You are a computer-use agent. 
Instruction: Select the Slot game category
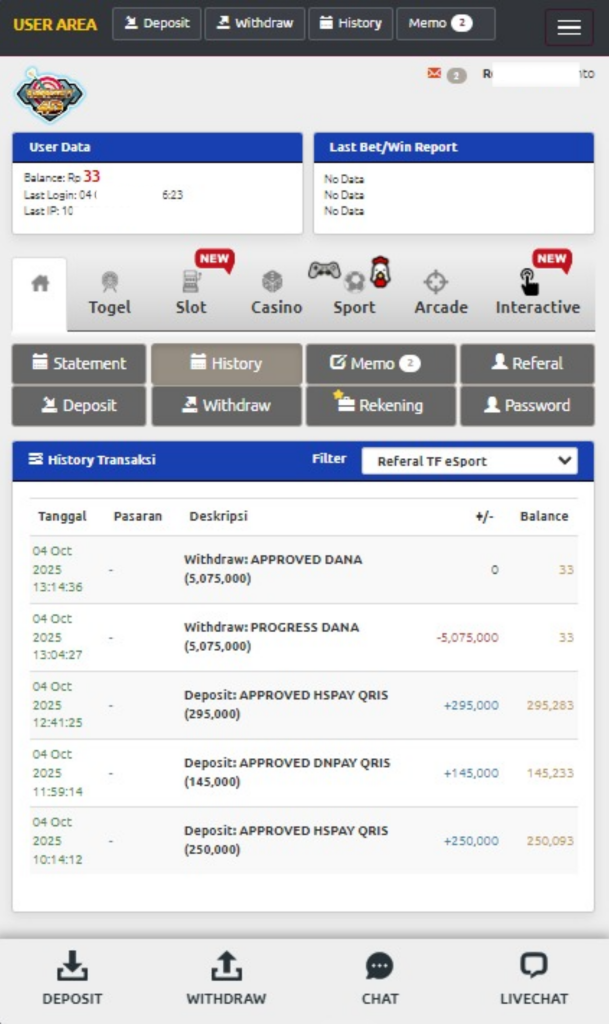pyautogui.click(x=191, y=293)
